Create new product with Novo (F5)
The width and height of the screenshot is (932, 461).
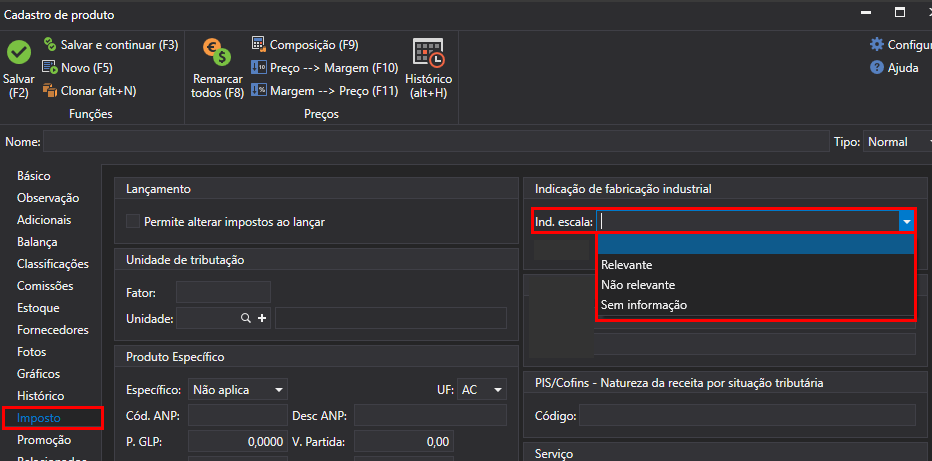pyautogui.click(x=50, y=68)
